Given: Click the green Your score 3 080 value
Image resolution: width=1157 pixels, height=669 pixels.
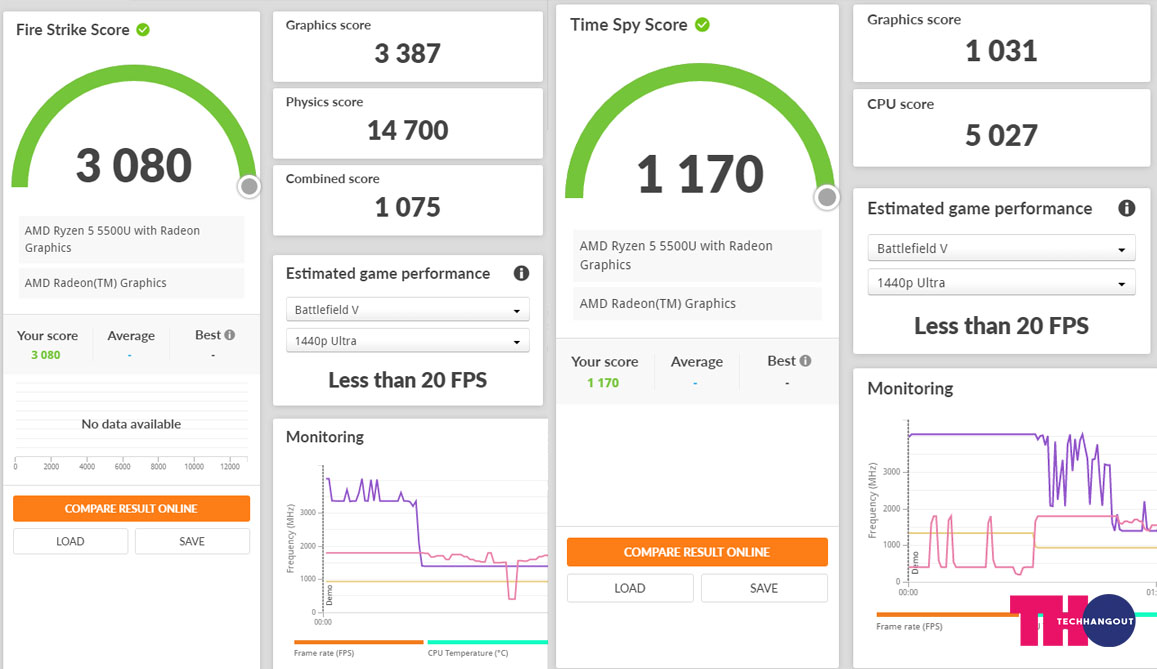Looking at the screenshot, I should tap(46, 355).
